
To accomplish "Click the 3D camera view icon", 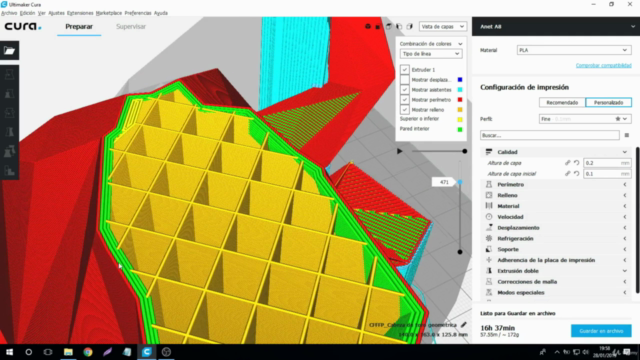I will point(368,27).
